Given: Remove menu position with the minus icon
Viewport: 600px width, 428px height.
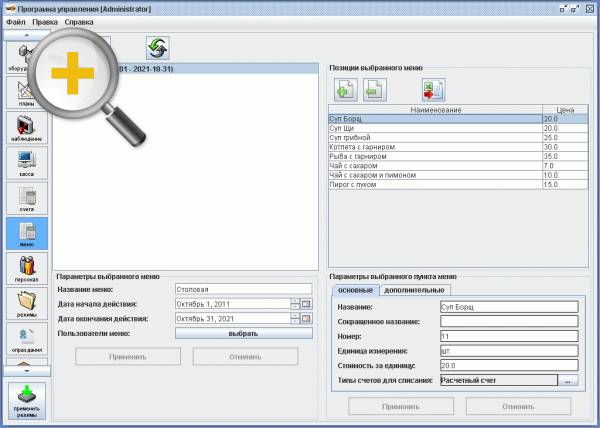Looking at the screenshot, I should (373, 90).
